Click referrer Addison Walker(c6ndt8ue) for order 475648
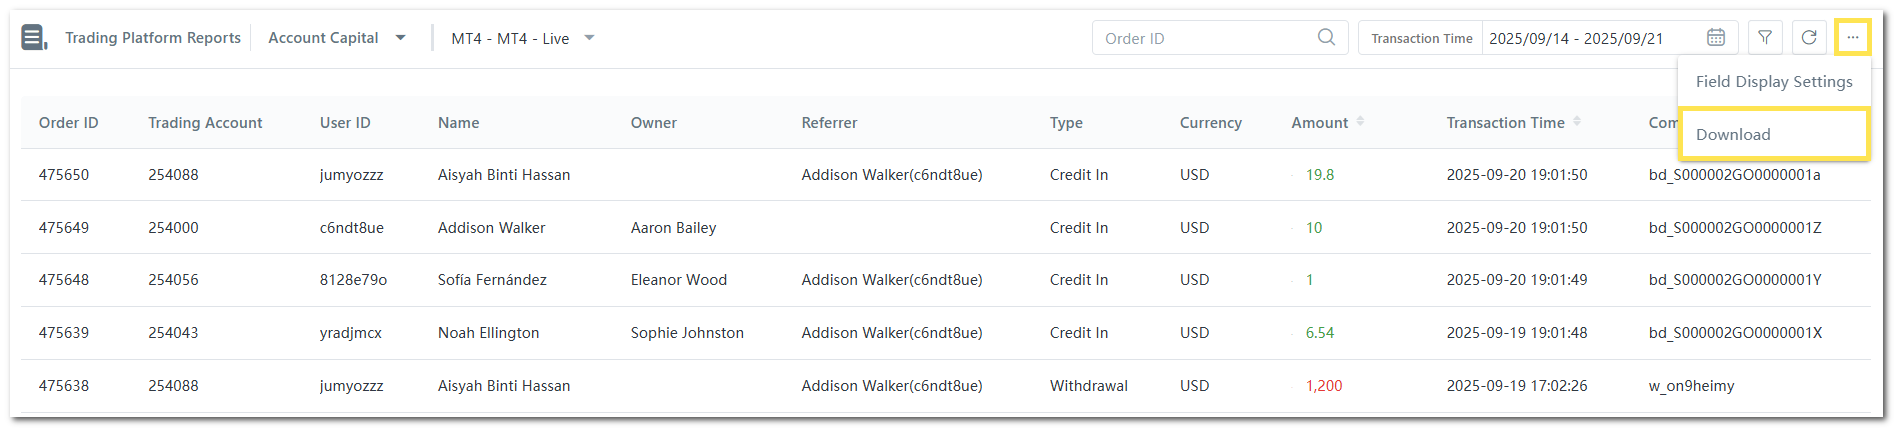The image size is (1894, 428). point(891,280)
